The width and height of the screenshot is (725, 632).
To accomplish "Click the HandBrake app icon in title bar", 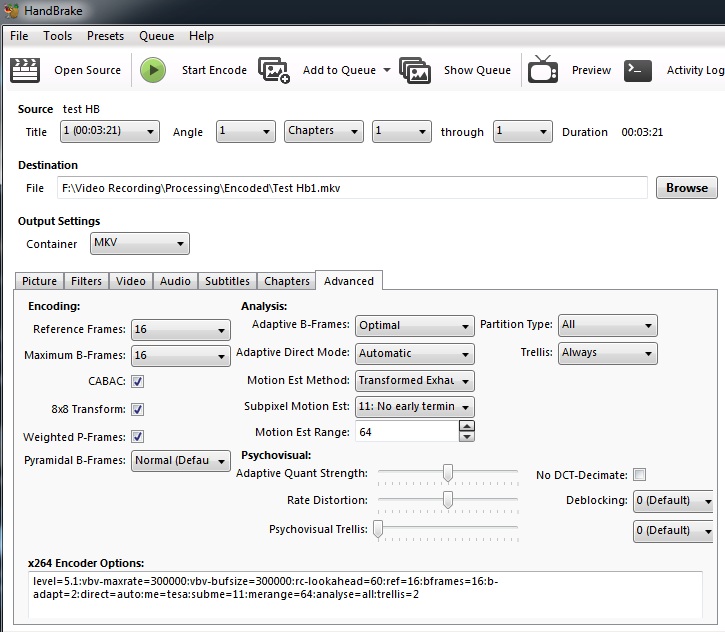I will 11,10.
